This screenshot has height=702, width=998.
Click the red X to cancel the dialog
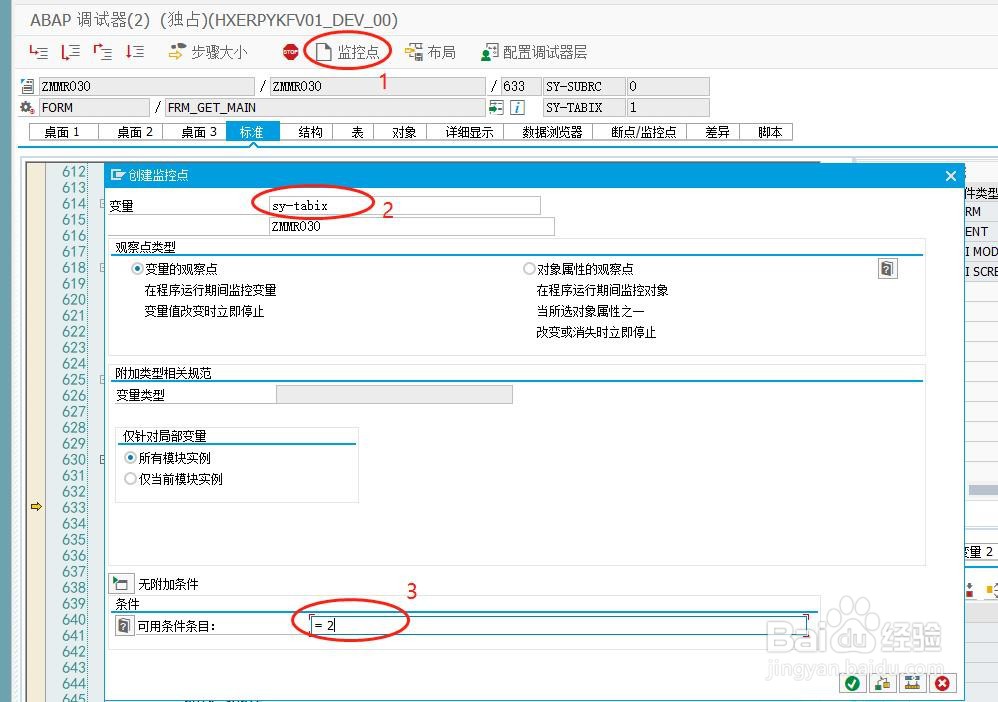(941, 683)
